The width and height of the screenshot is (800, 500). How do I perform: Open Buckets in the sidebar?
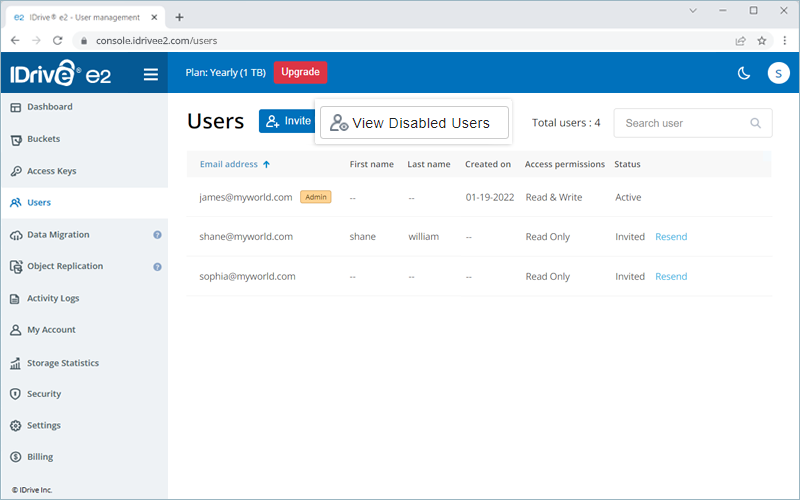(43, 139)
